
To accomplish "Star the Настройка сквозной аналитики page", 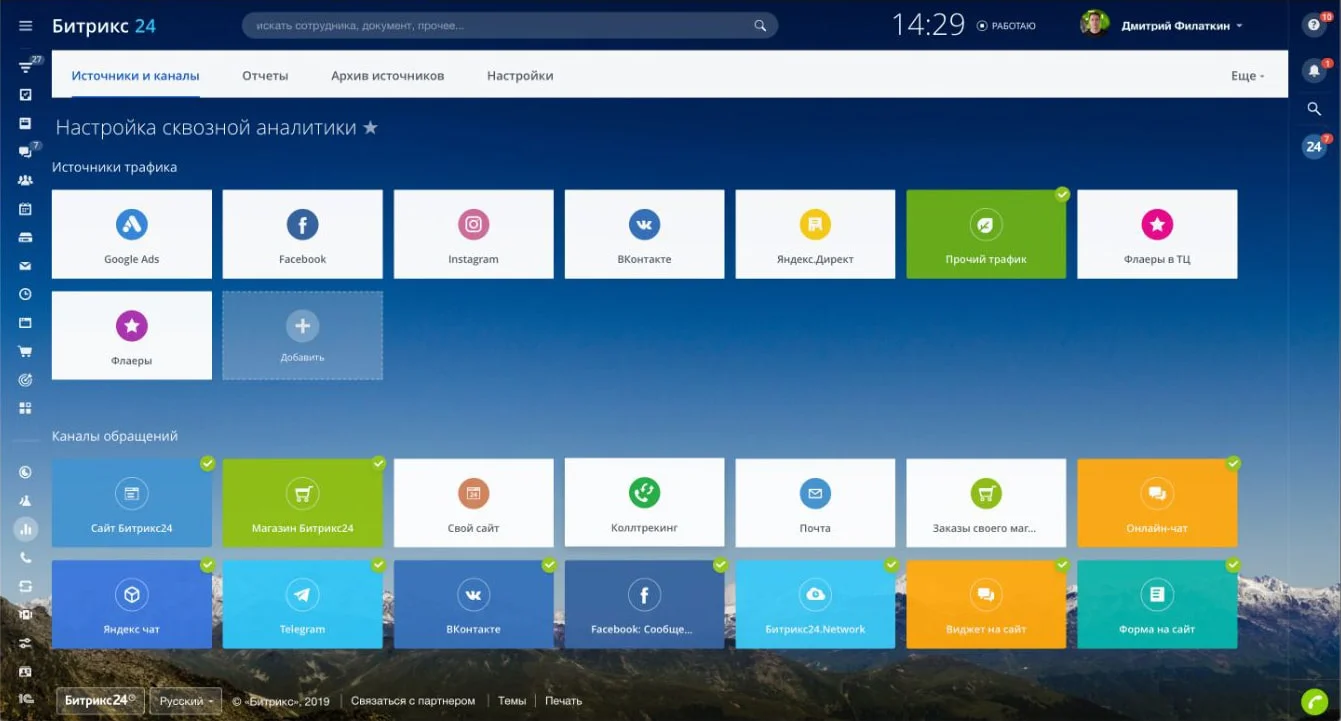I will (x=370, y=128).
